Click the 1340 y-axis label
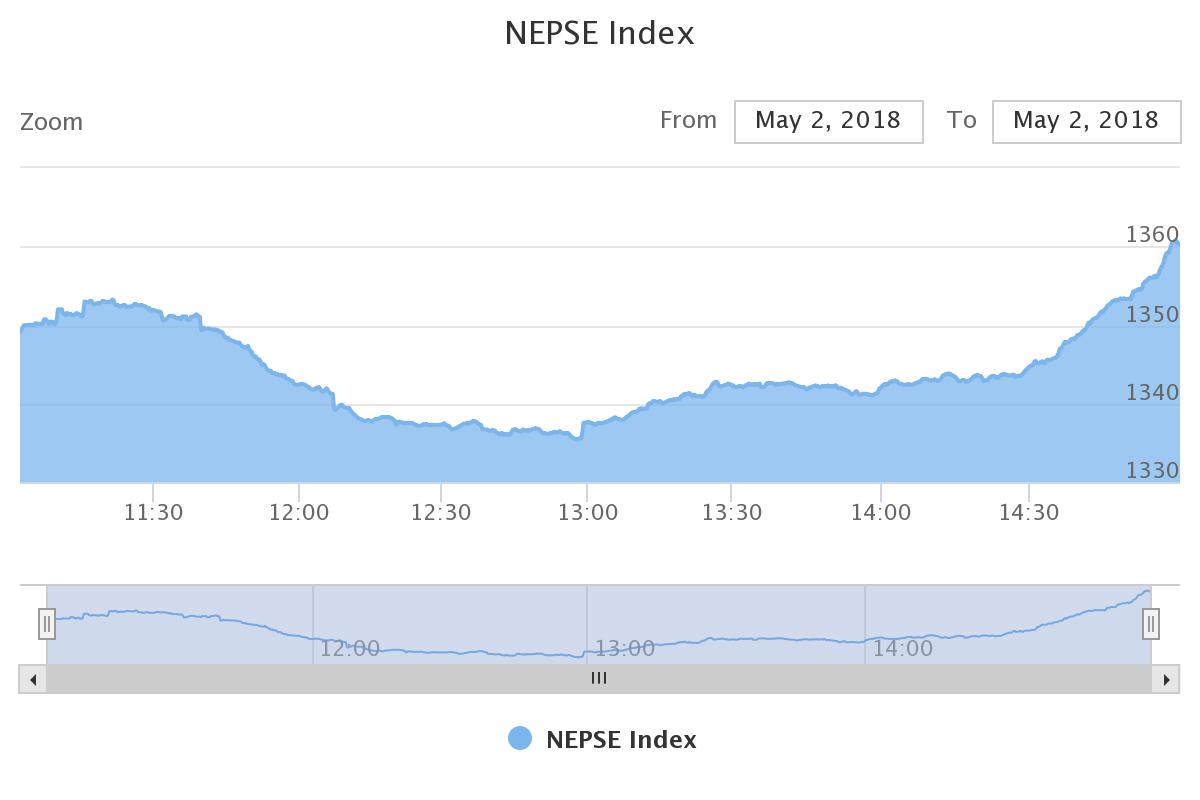Image resolution: width=1200 pixels, height=800 pixels. point(1152,392)
